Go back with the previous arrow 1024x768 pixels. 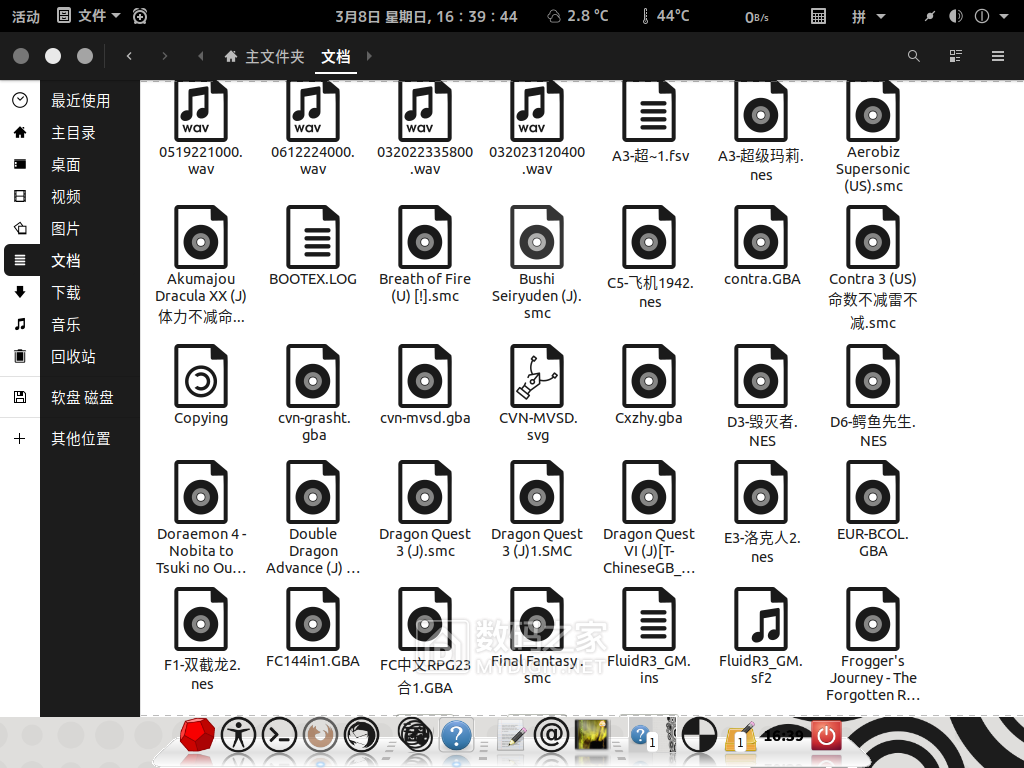click(x=129, y=56)
